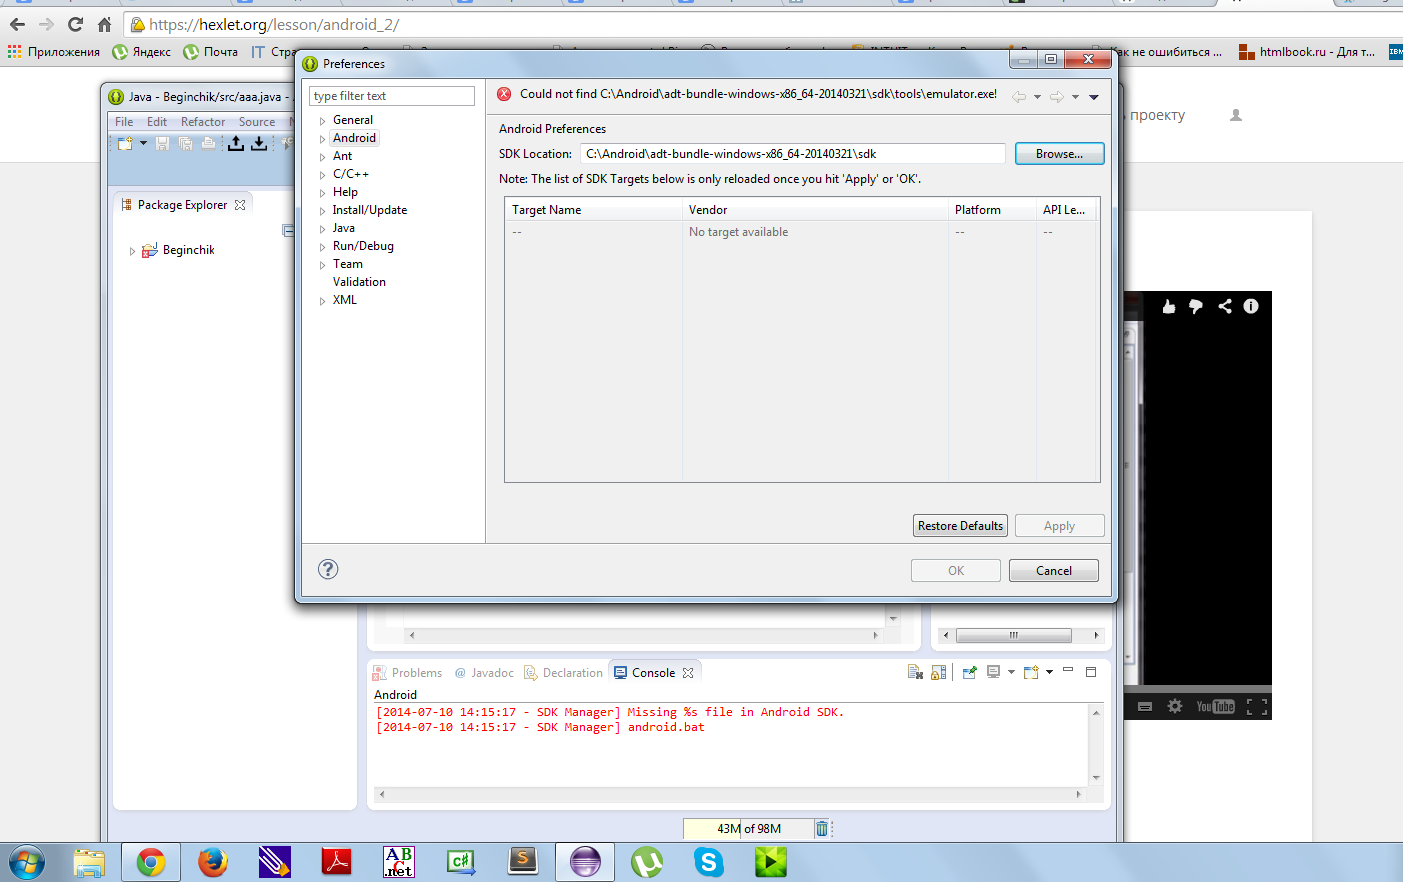The image size is (1403, 891).
Task: Toggle Scroll Lock in the Console toolbar
Action: [938, 673]
